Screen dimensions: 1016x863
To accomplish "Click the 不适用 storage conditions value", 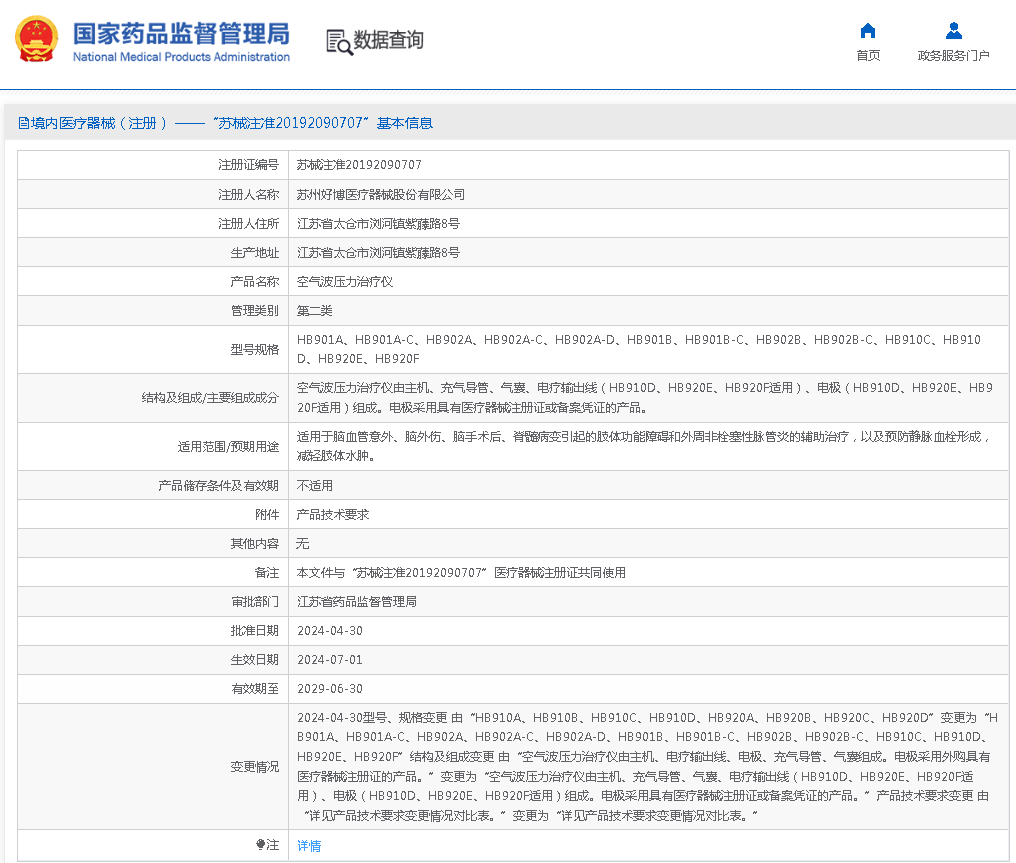I will point(314,486).
